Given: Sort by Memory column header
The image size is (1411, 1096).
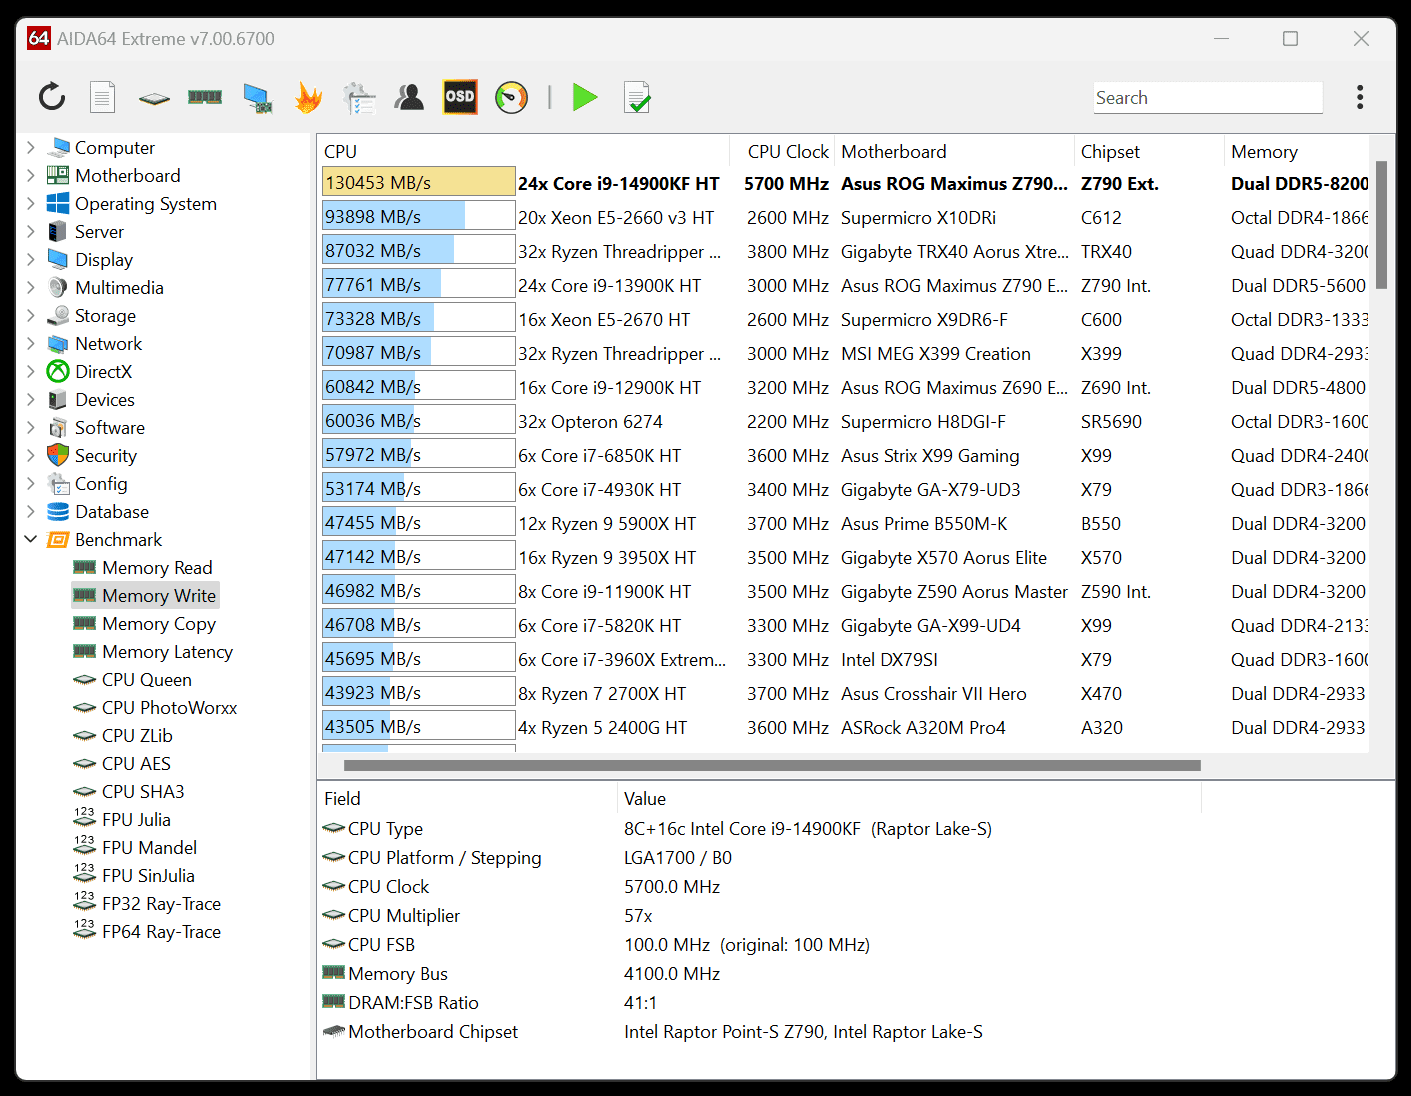Looking at the screenshot, I should tap(1297, 151).
